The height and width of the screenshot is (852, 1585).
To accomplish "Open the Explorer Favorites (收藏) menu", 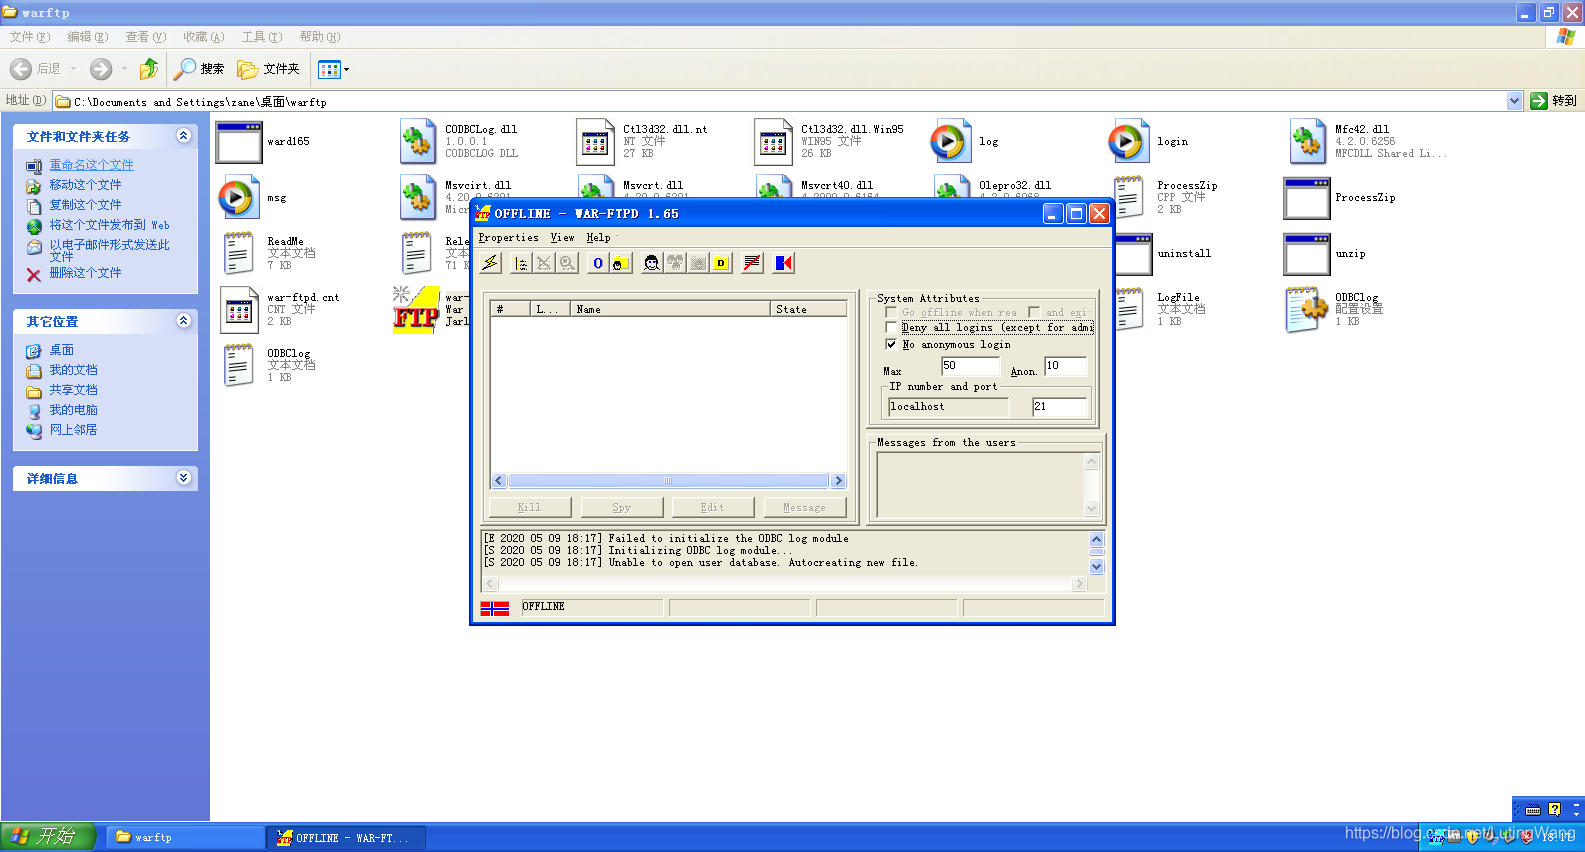I will point(203,37).
